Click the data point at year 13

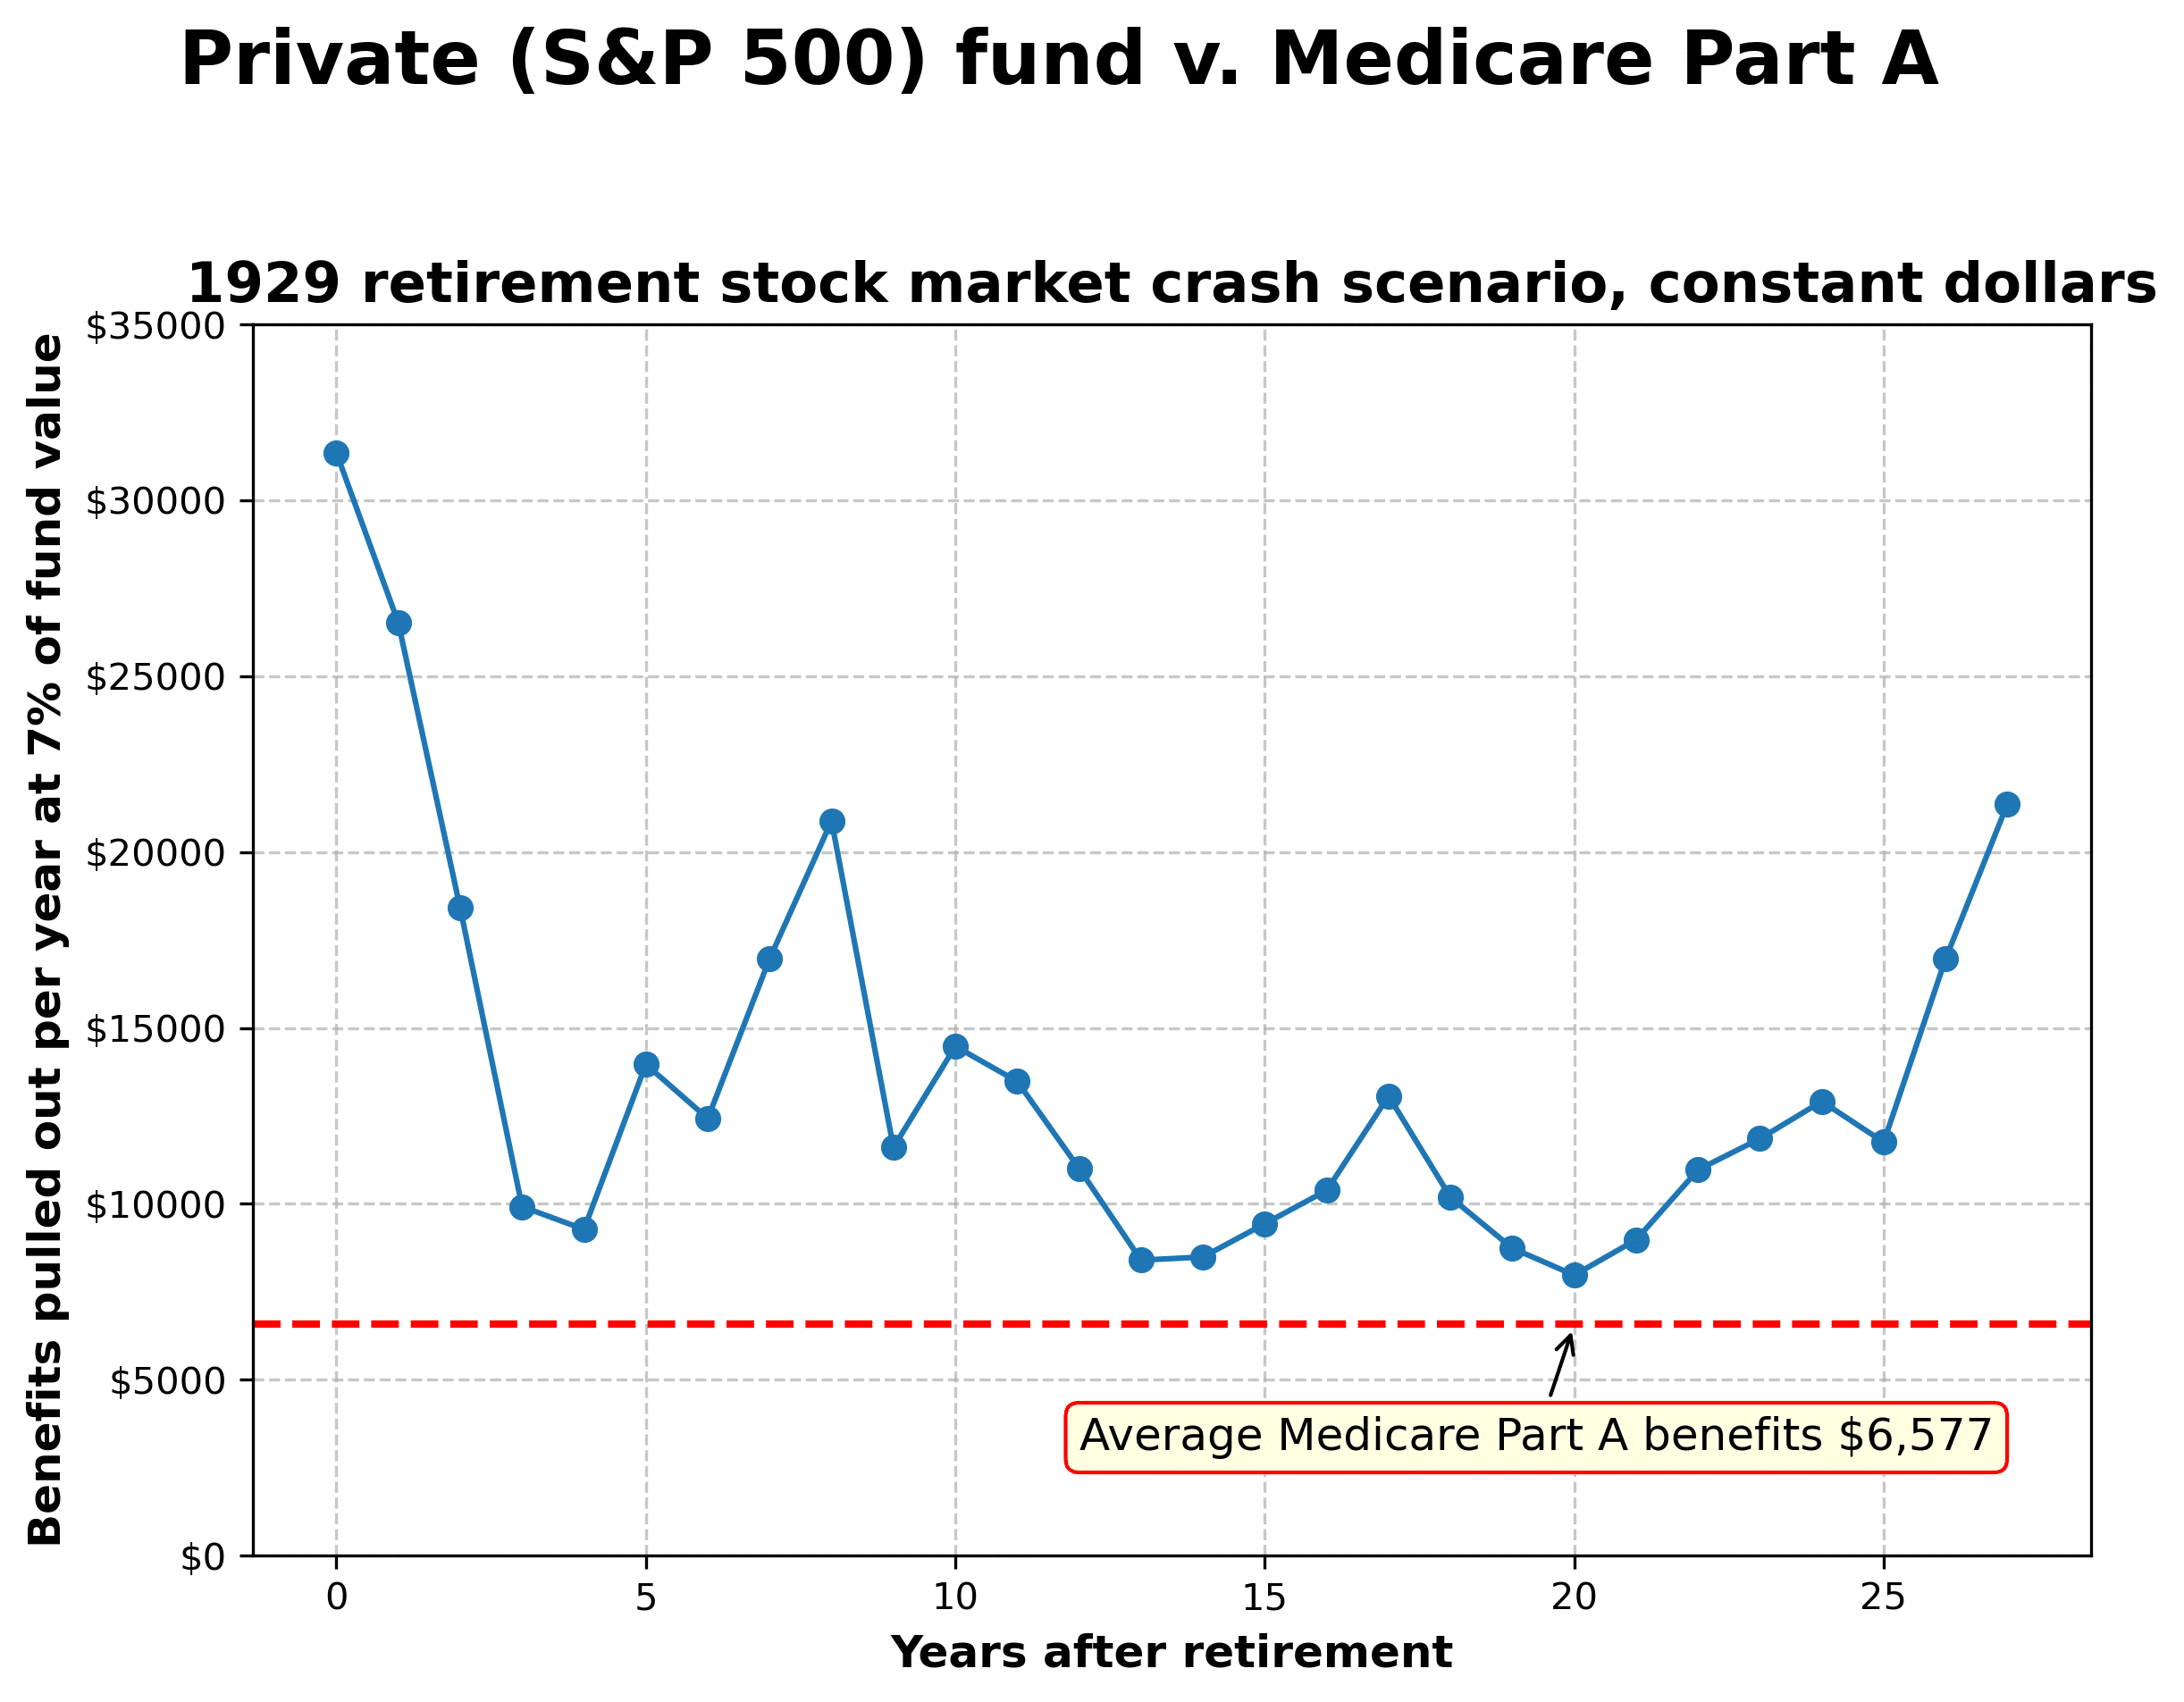pos(1141,1260)
